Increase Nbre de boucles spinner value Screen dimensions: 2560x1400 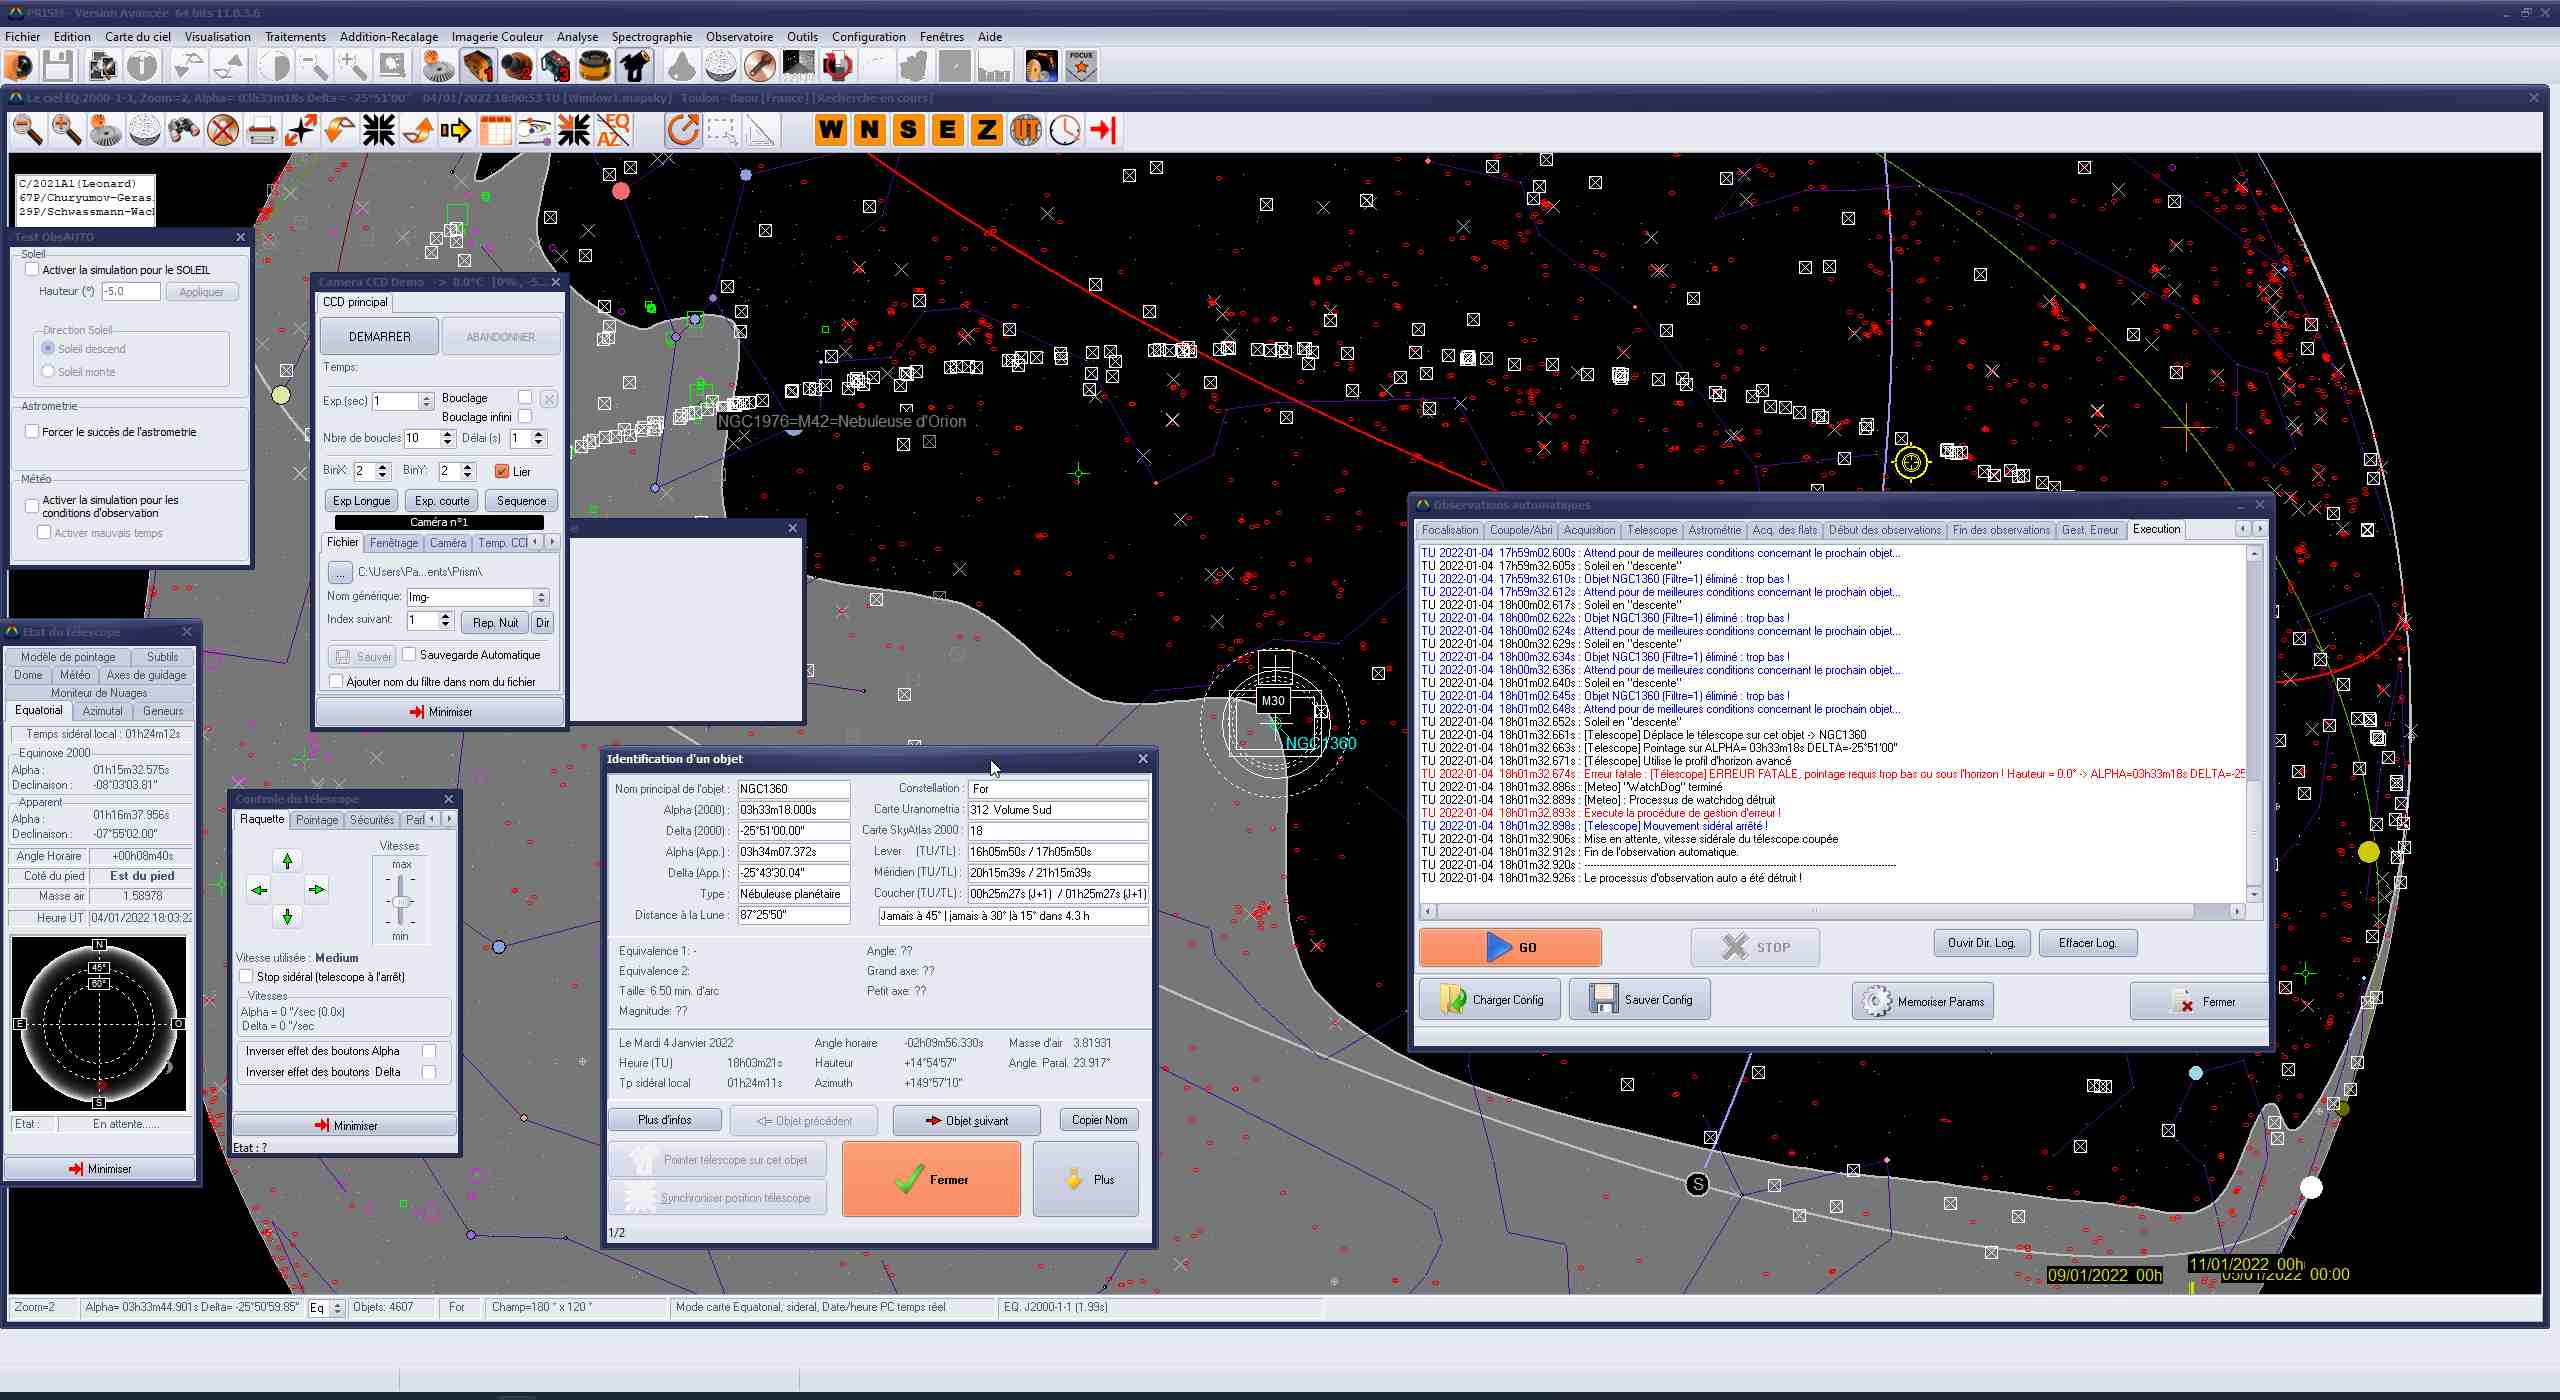(x=447, y=433)
